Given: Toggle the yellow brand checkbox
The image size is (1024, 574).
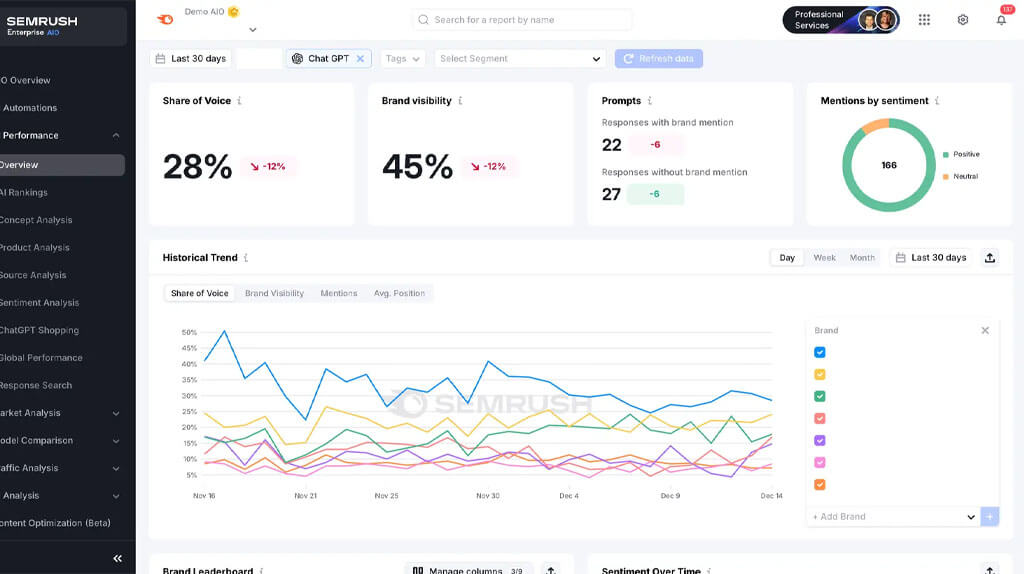Looking at the screenshot, I should (820, 374).
